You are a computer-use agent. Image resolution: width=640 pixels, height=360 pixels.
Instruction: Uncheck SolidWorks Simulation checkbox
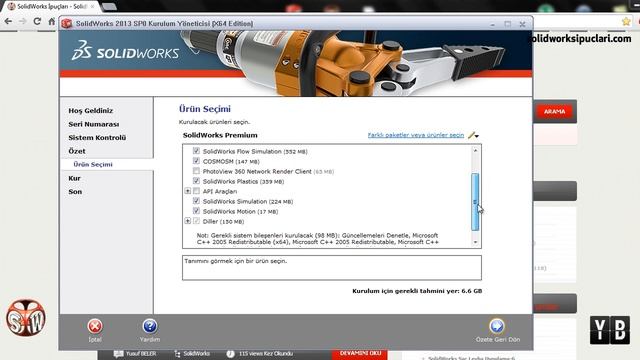tap(196, 201)
